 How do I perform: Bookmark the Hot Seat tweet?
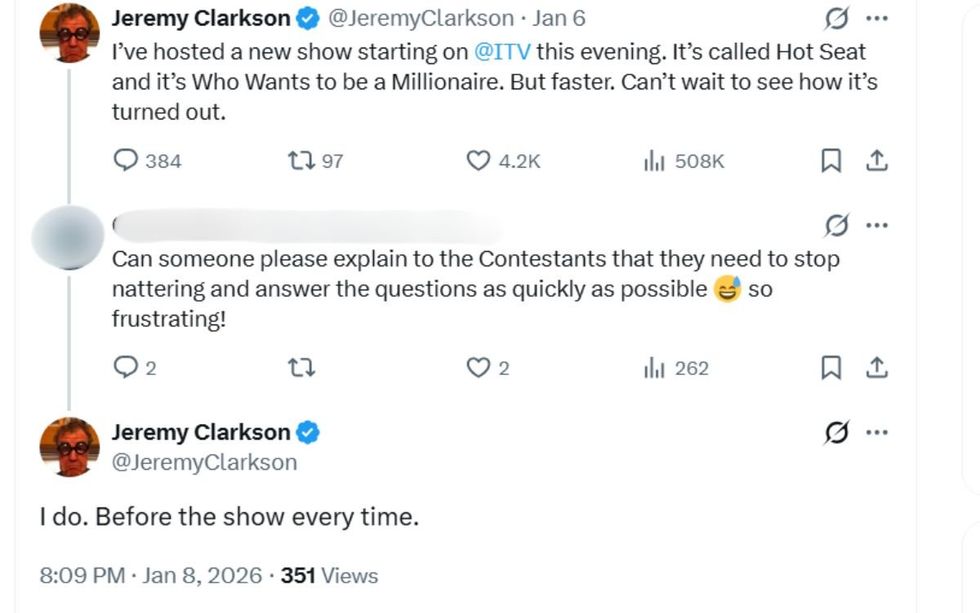pyautogui.click(x=831, y=160)
